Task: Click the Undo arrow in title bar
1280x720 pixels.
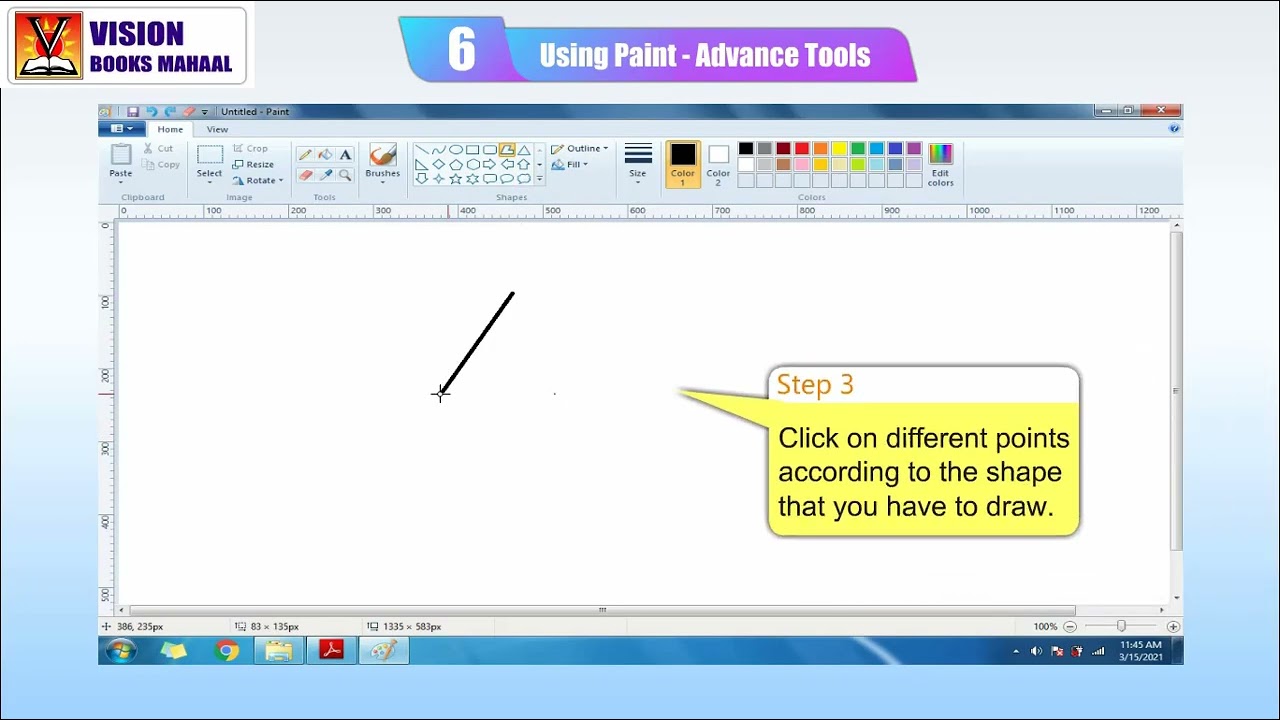Action: (152, 112)
